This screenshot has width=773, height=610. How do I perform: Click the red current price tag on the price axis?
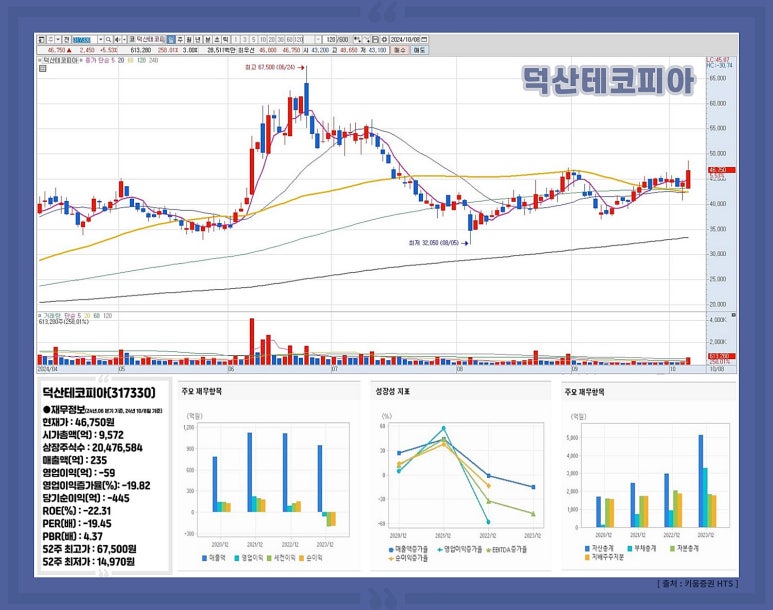(x=721, y=170)
